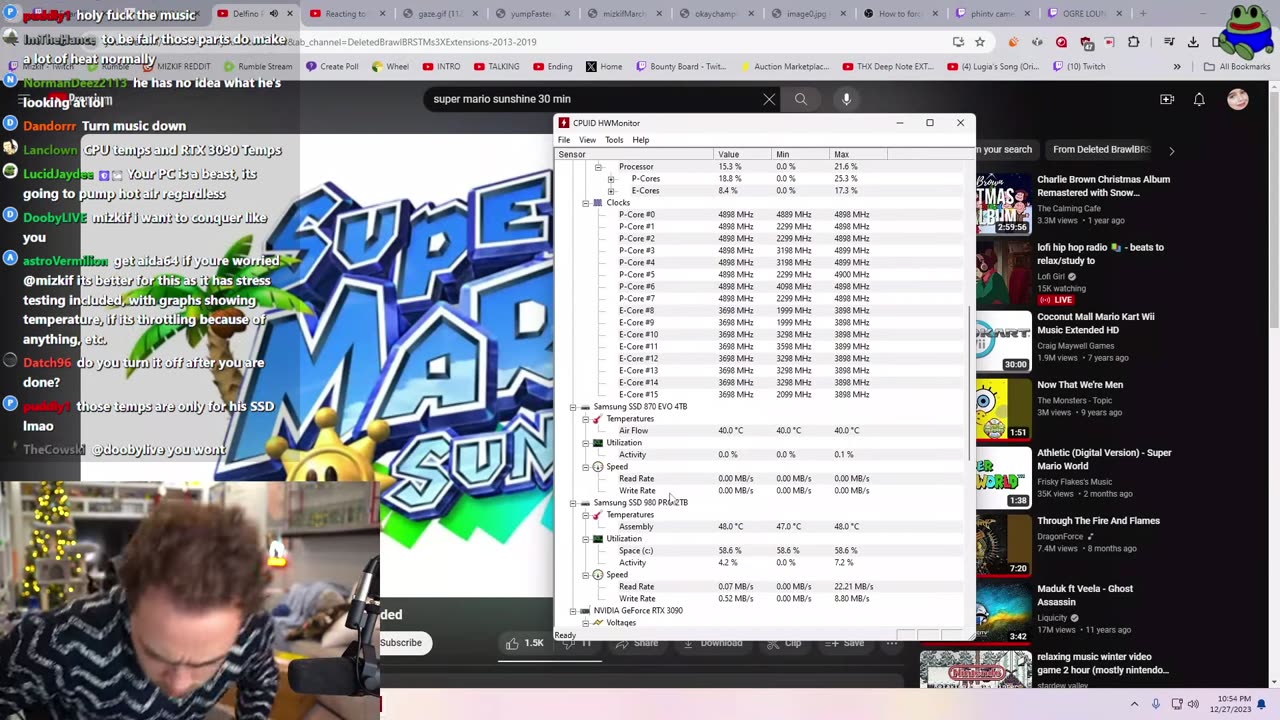The width and height of the screenshot is (1280, 720).
Task: Click the Max column header
Action: coord(859,155)
